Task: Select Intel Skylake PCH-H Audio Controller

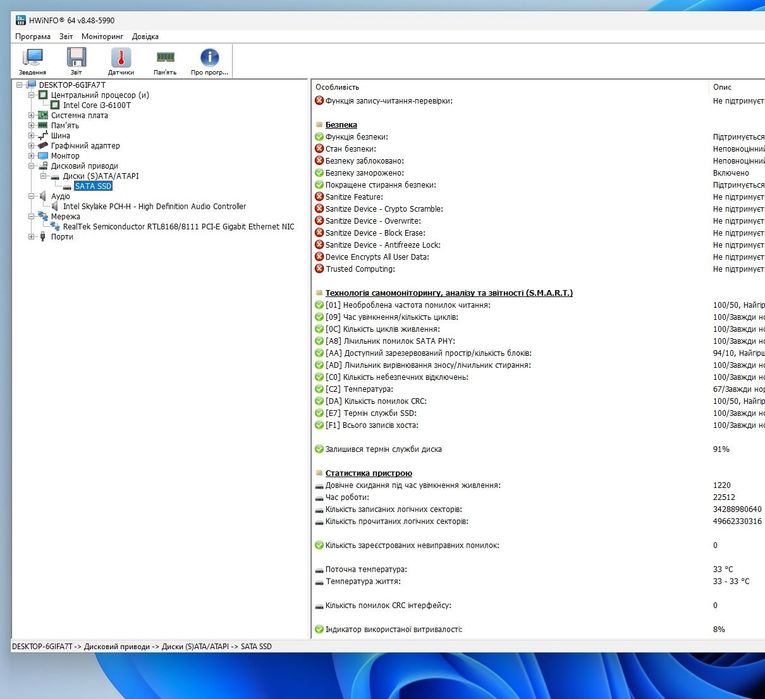Action: coord(154,206)
